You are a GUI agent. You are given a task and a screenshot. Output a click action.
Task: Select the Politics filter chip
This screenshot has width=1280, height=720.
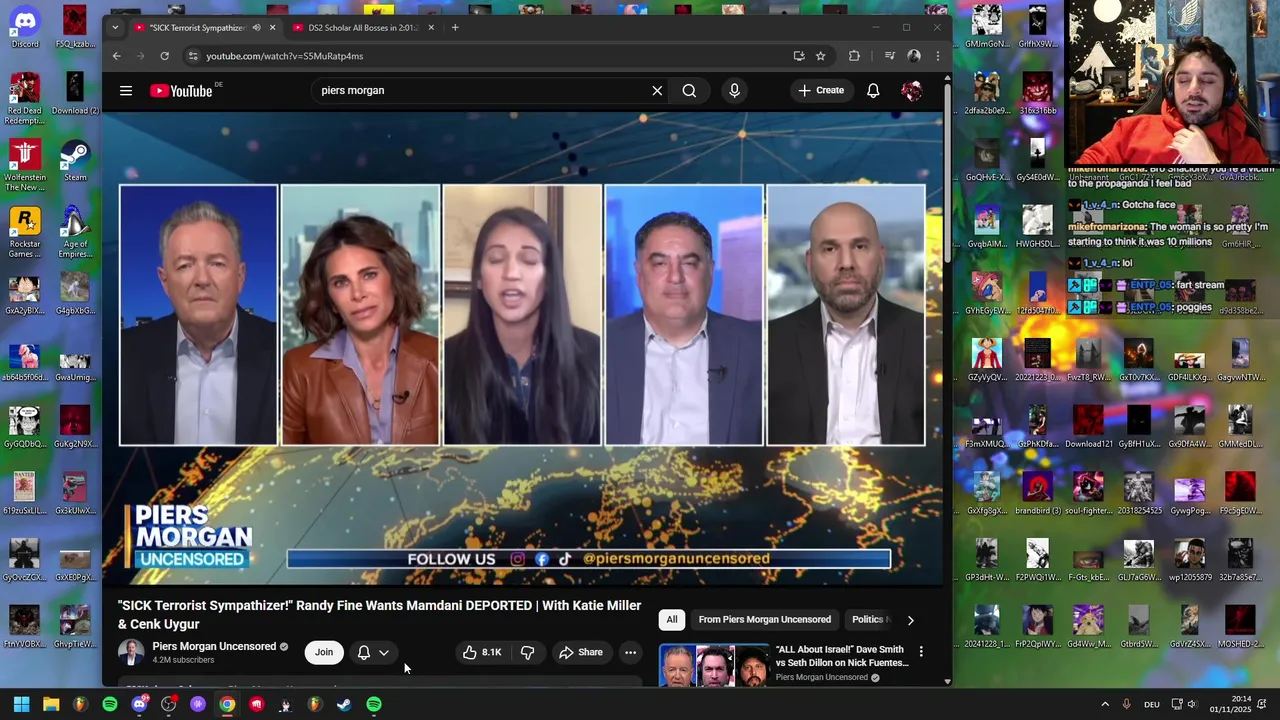pos(869,620)
